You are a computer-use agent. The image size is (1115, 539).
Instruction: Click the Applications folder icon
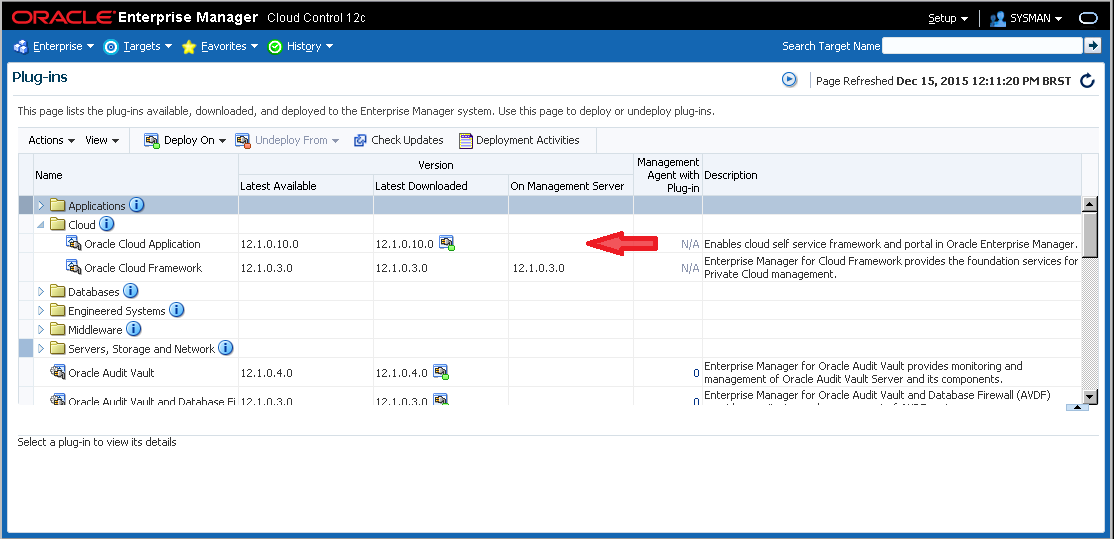click(x=58, y=206)
